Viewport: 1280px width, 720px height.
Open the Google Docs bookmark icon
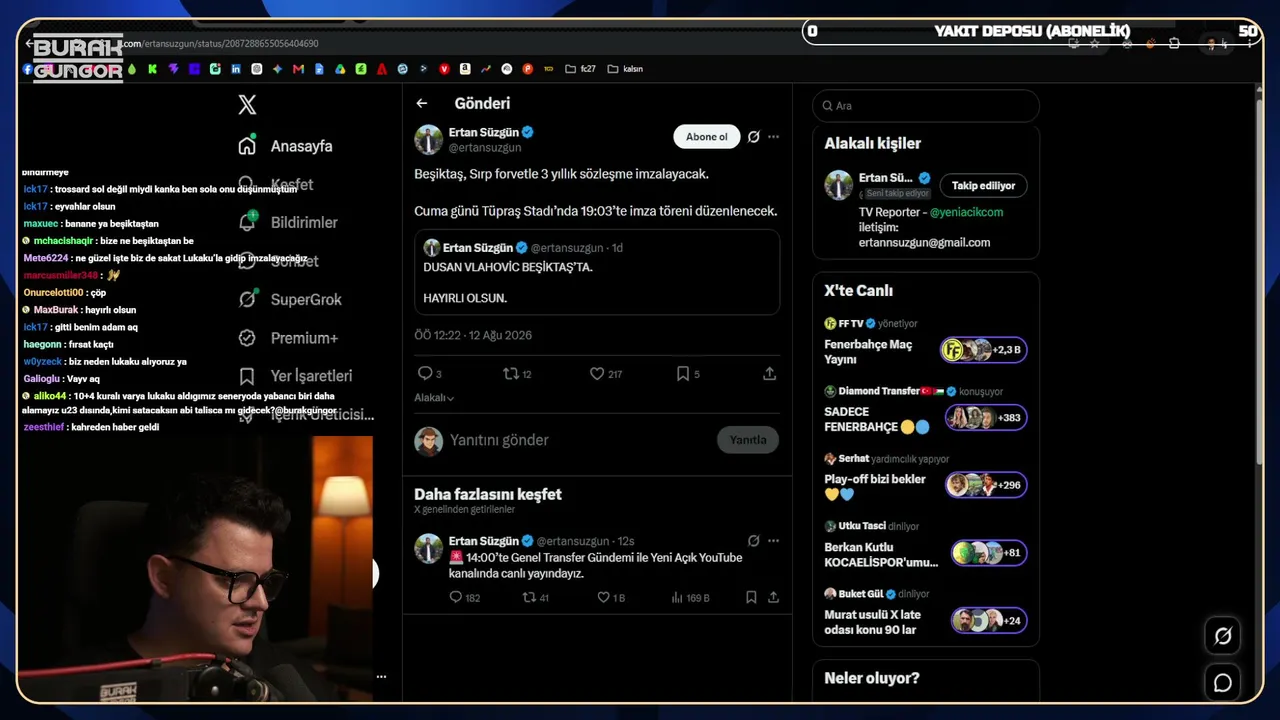tap(319, 69)
